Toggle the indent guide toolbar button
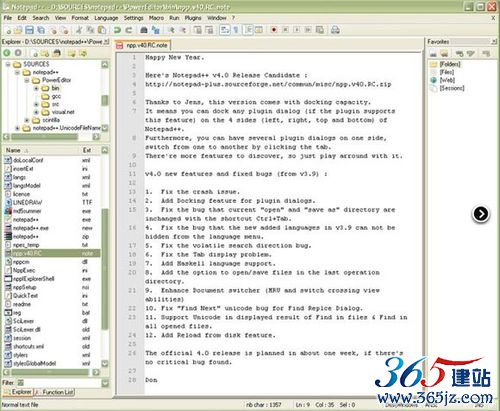This screenshot has height=411, width=500. [x=248, y=30]
